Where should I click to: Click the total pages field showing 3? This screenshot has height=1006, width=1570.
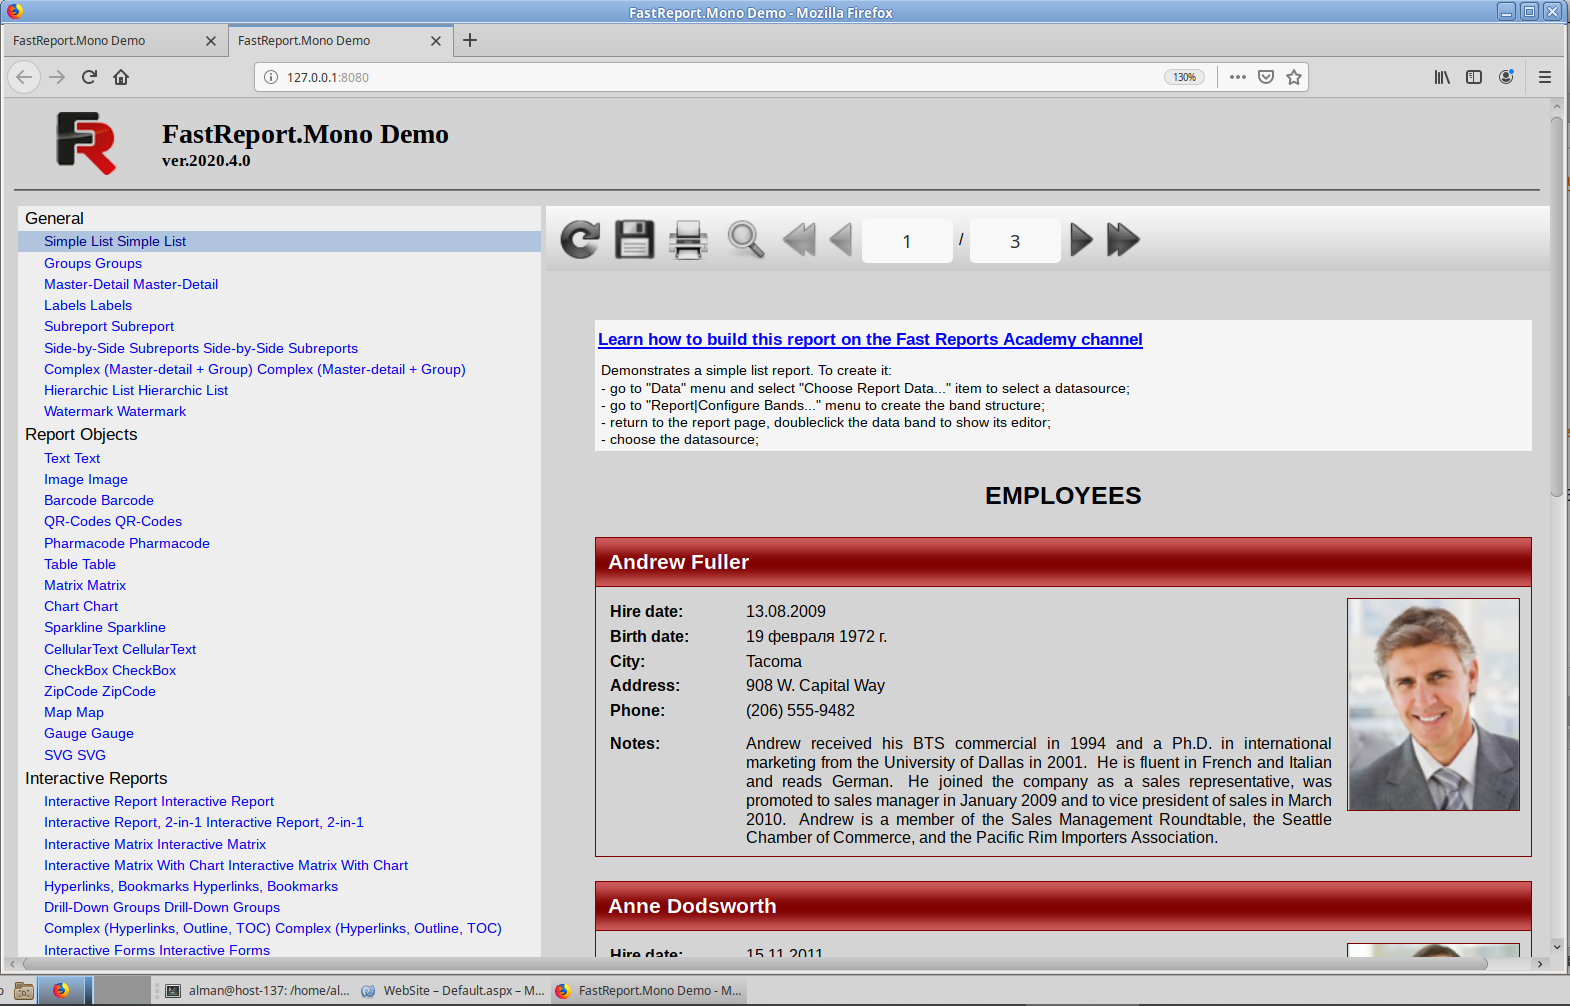[x=1015, y=241]
